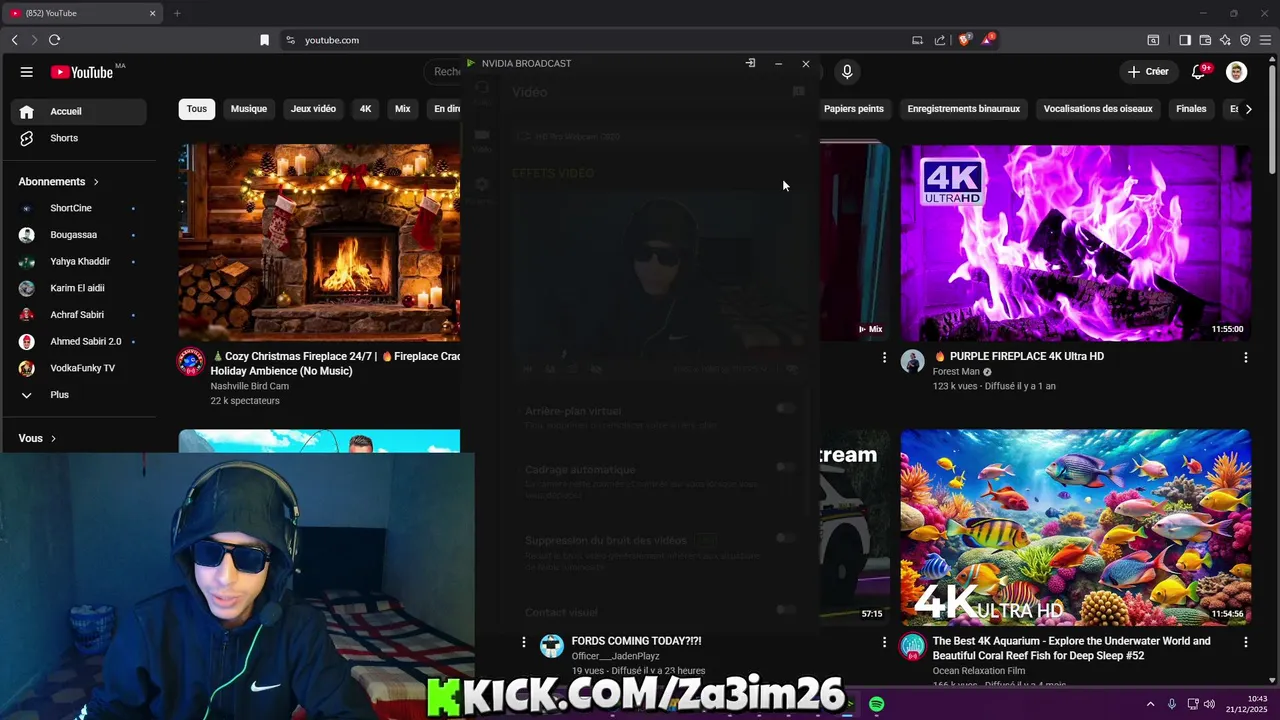
Task: Open the network icon in system tray
Action: [x=1193, y=704]
